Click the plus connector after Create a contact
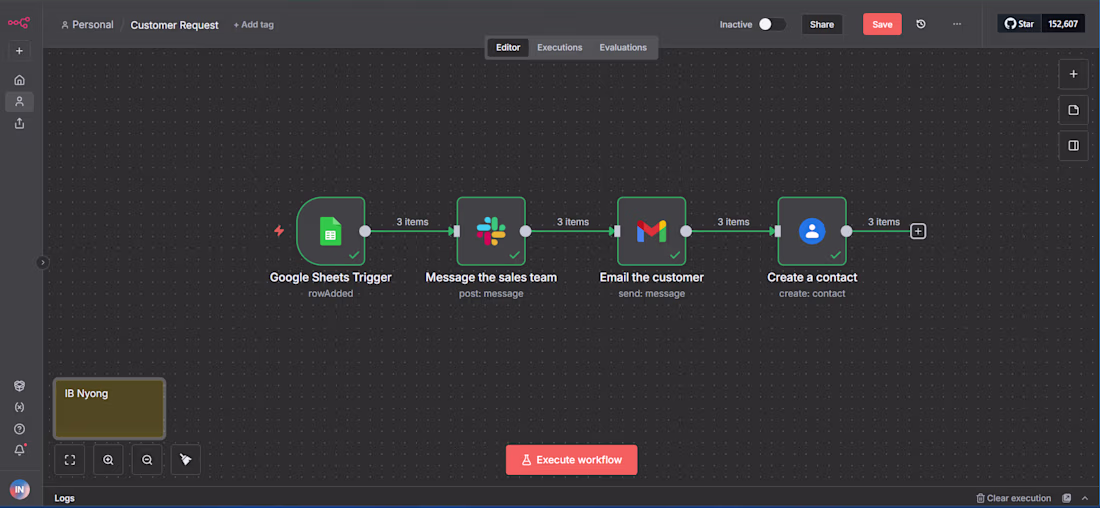Screen dimensions: 1100x508 point(918,231)
